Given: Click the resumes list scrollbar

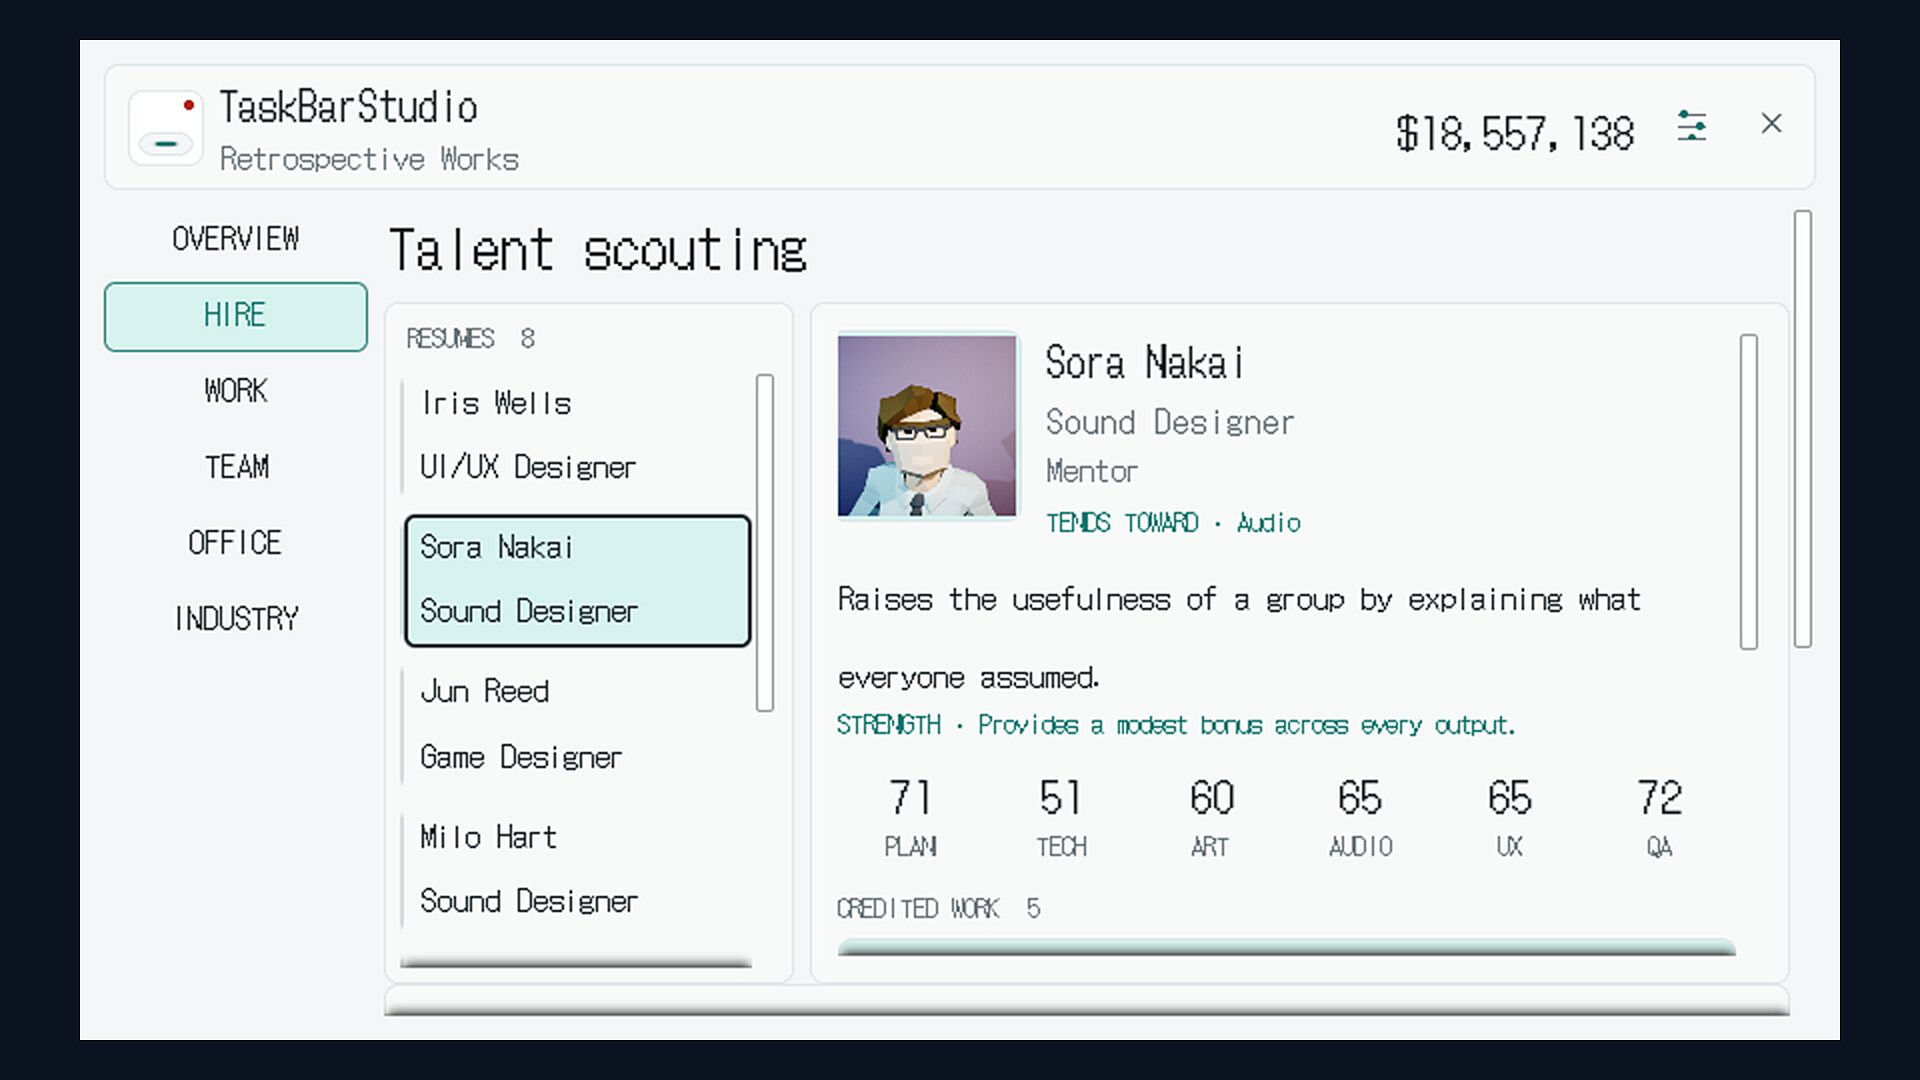Looking at the screenshot, I should tap(765, 542).
